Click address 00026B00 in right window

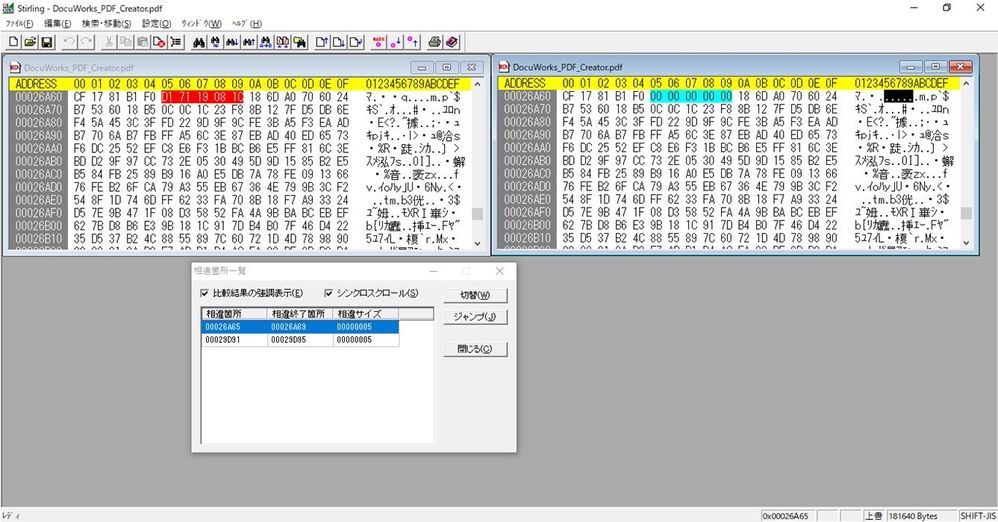click(x=528, y=225)
